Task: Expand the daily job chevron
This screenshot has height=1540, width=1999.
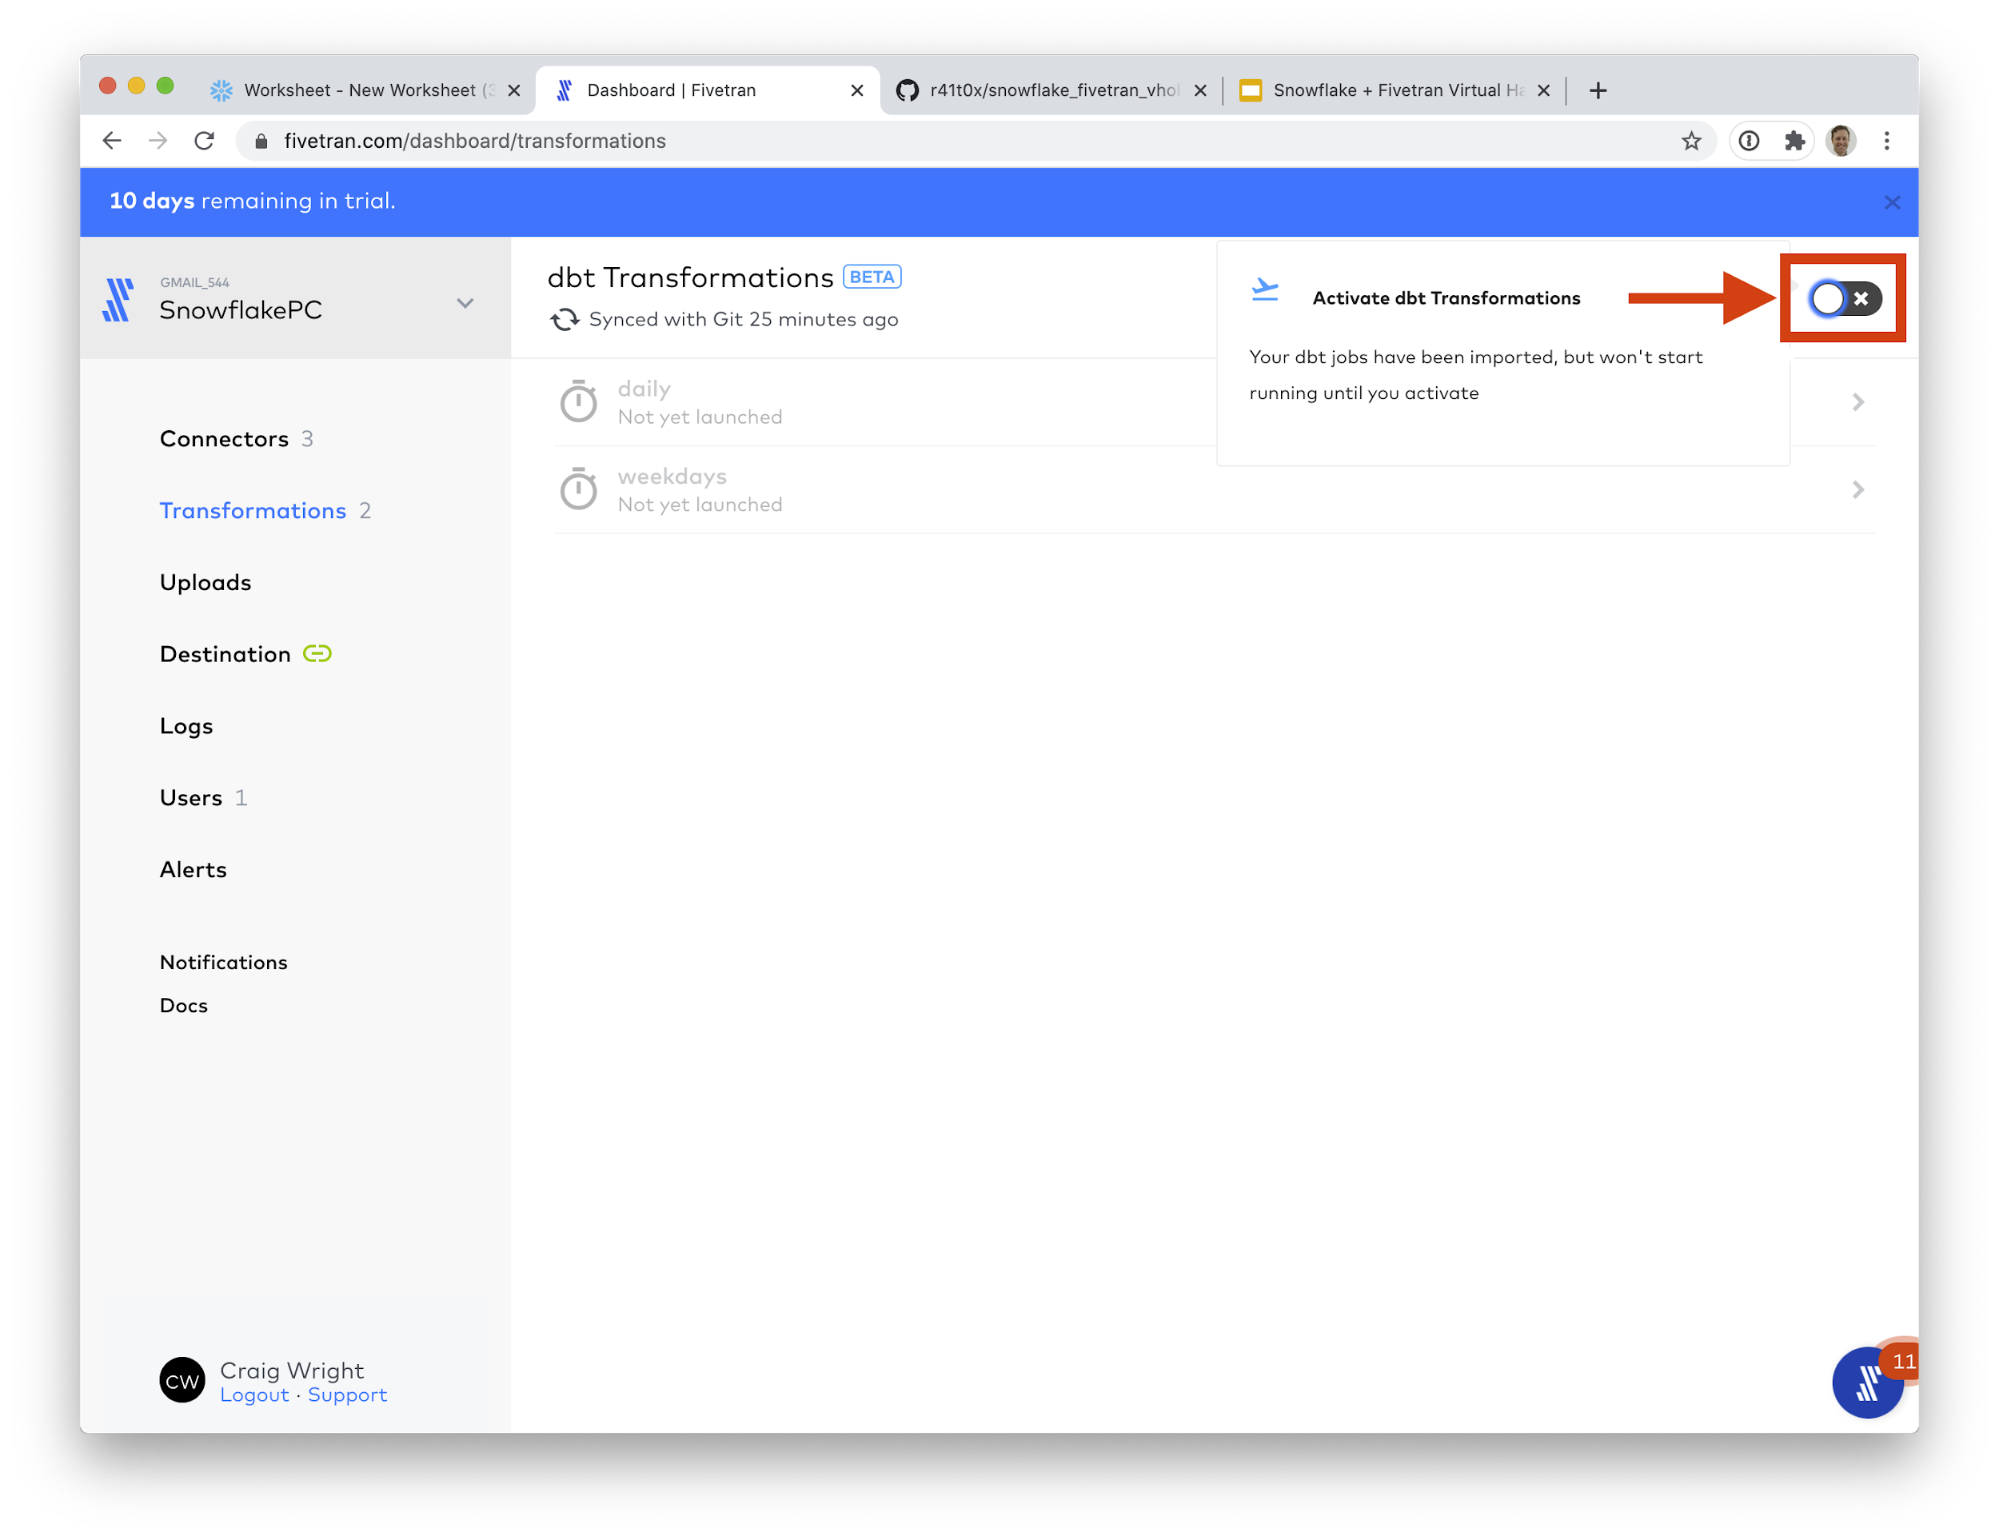Action: (x=1857, y=402)
